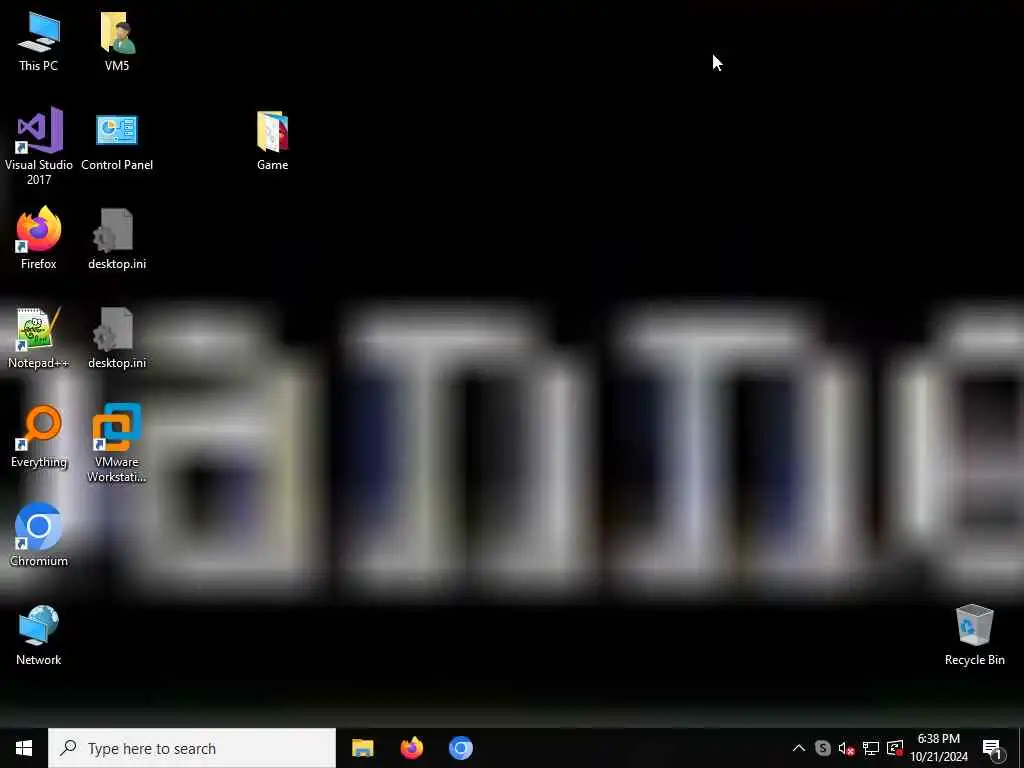The width and height of the screenshot is (1024, 768).
Task: Click the taskbar search box
Action: 192,748
